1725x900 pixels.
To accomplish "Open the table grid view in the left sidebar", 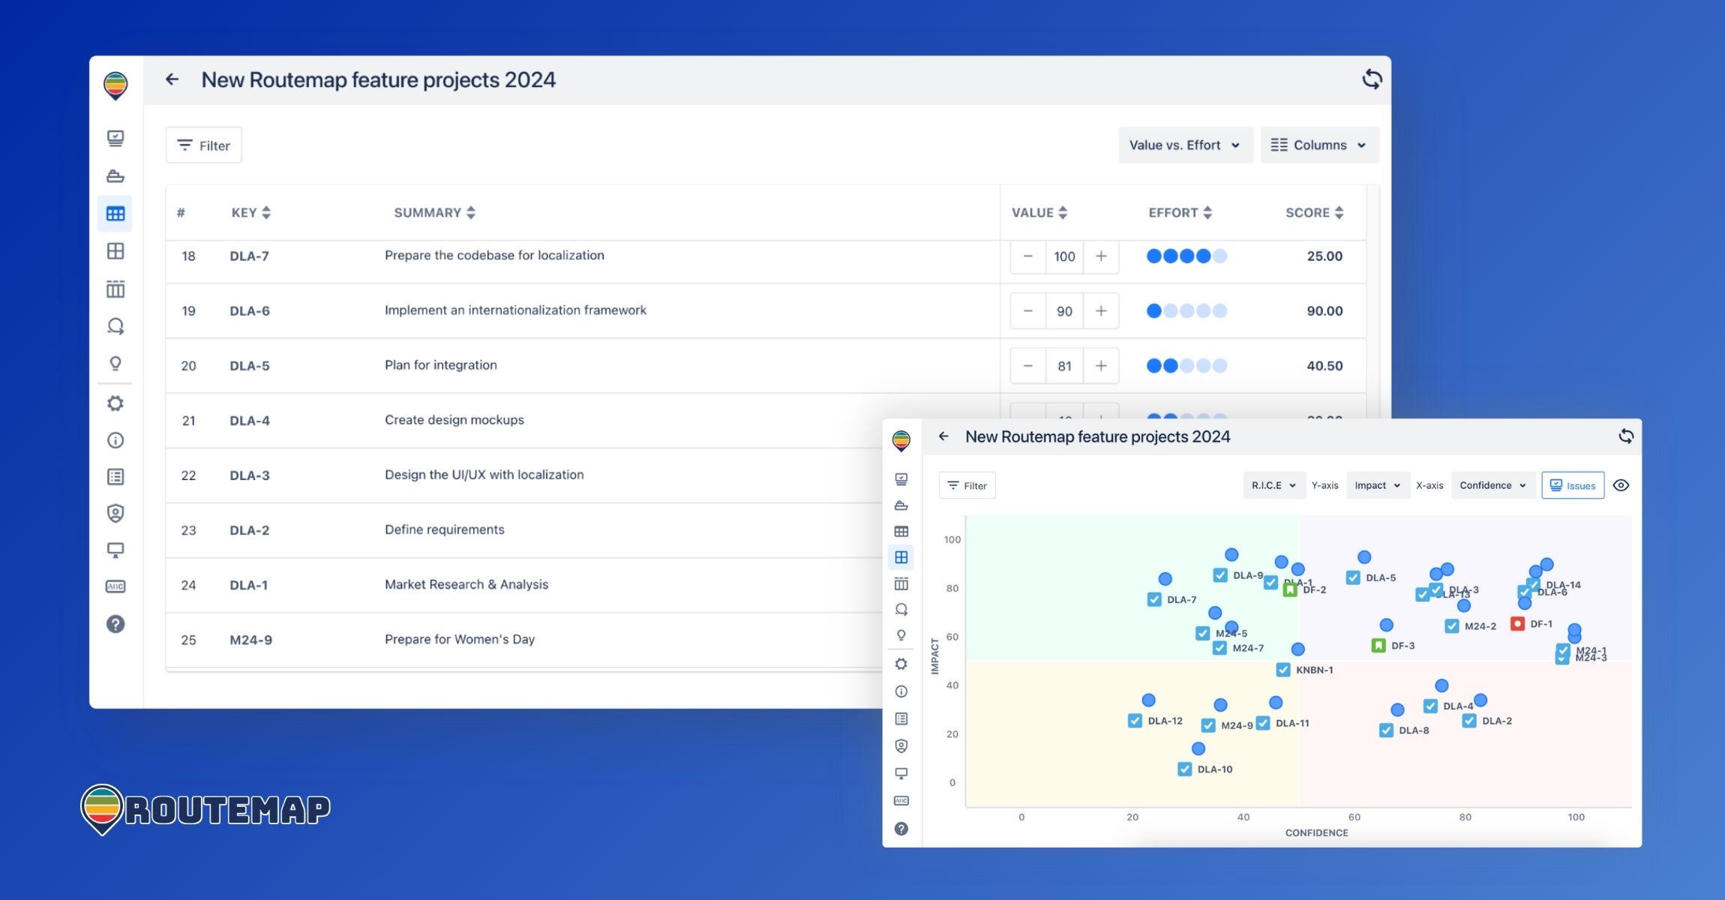I will [x=116, y=214].
